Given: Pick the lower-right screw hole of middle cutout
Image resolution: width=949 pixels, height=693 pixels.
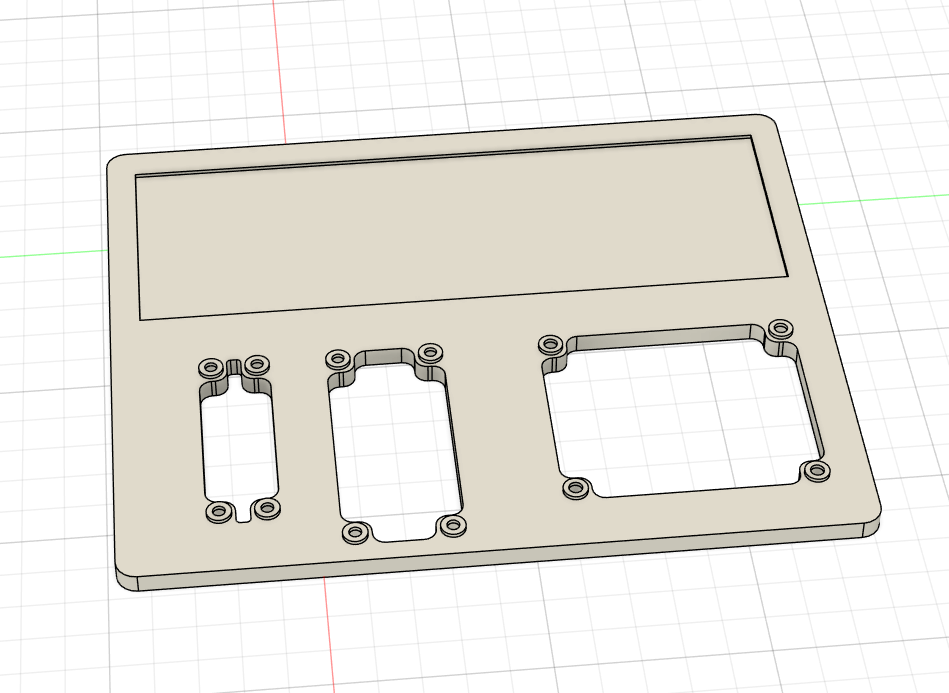Looking at the screenshot, I should [x=452, y=525].
